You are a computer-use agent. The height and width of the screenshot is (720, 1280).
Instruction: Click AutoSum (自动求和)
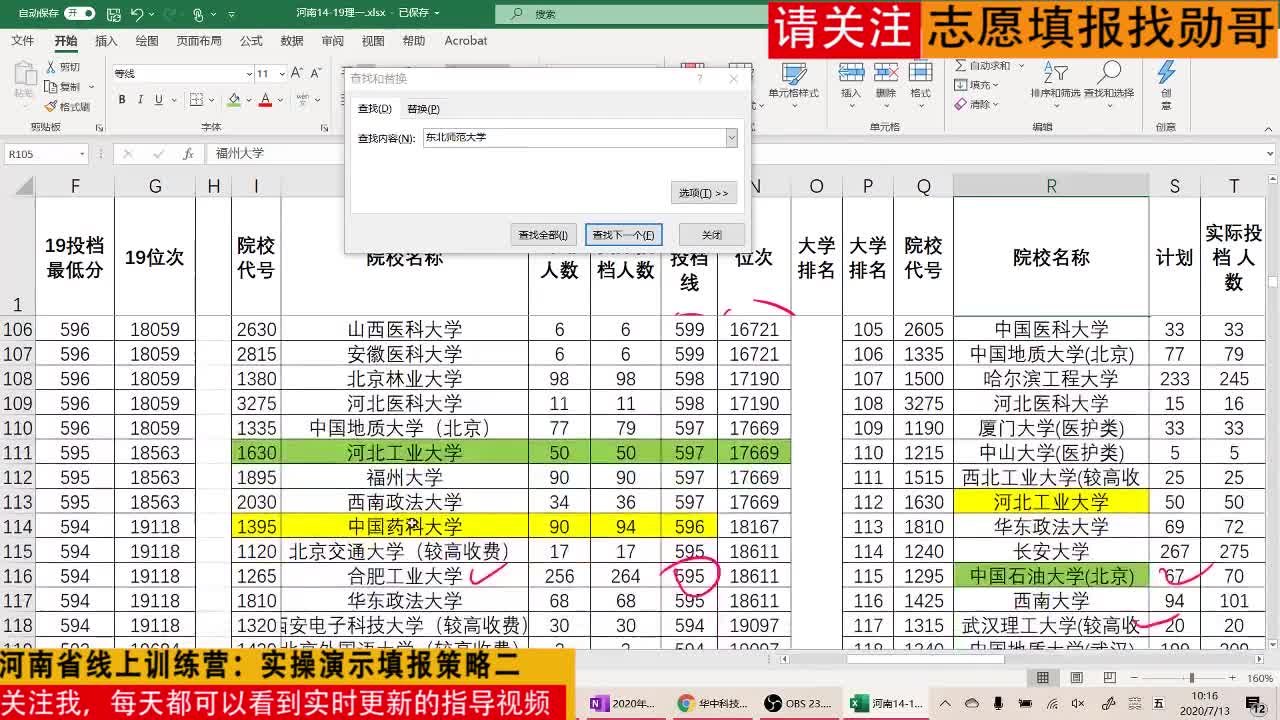[x=981, y=66]
